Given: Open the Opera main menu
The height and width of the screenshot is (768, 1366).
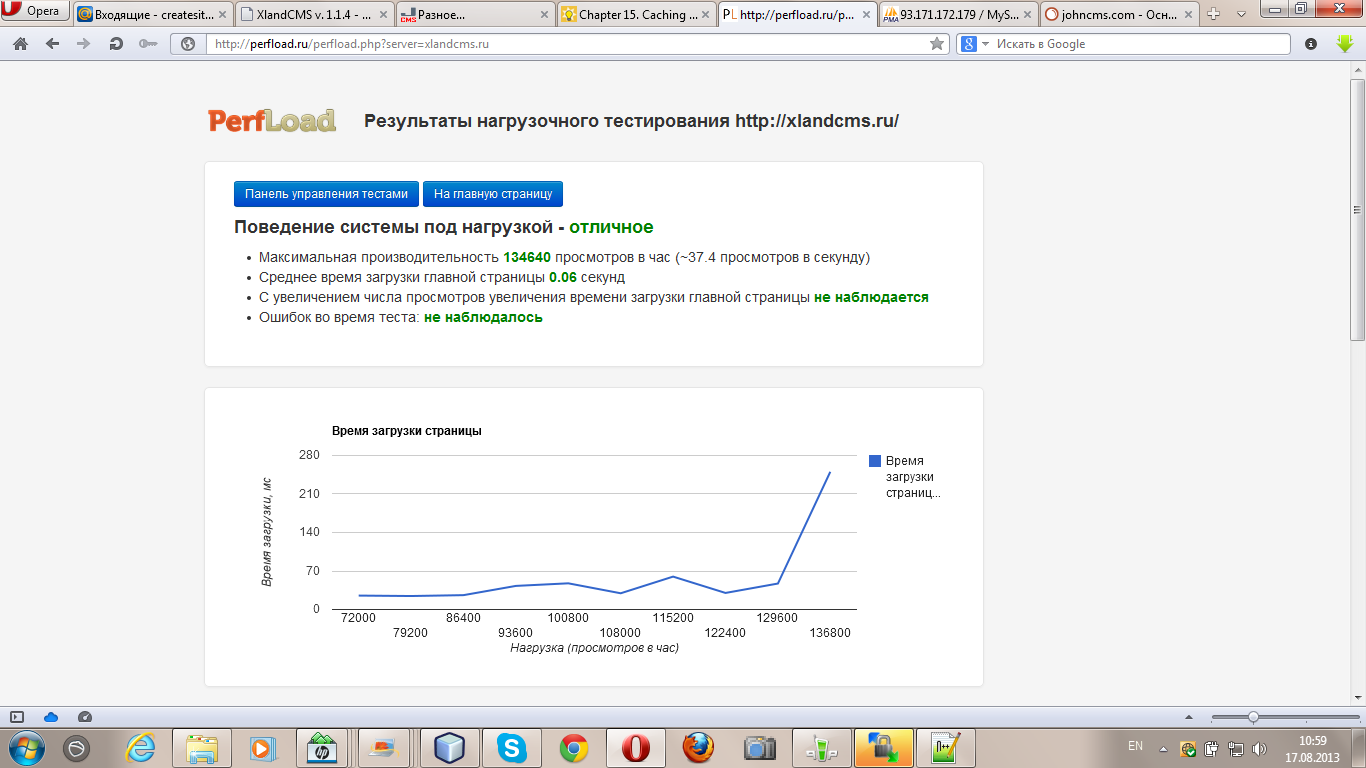Looking at the screenshot, I should 34,12.
